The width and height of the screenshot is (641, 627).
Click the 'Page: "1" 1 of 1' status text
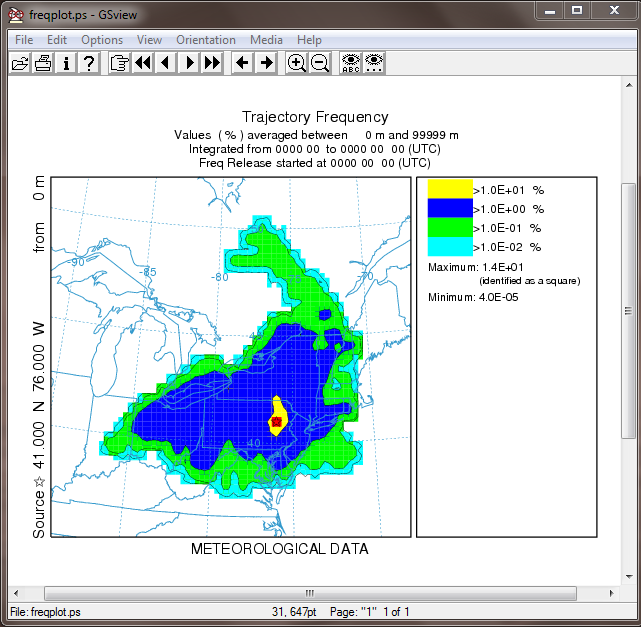370,612
